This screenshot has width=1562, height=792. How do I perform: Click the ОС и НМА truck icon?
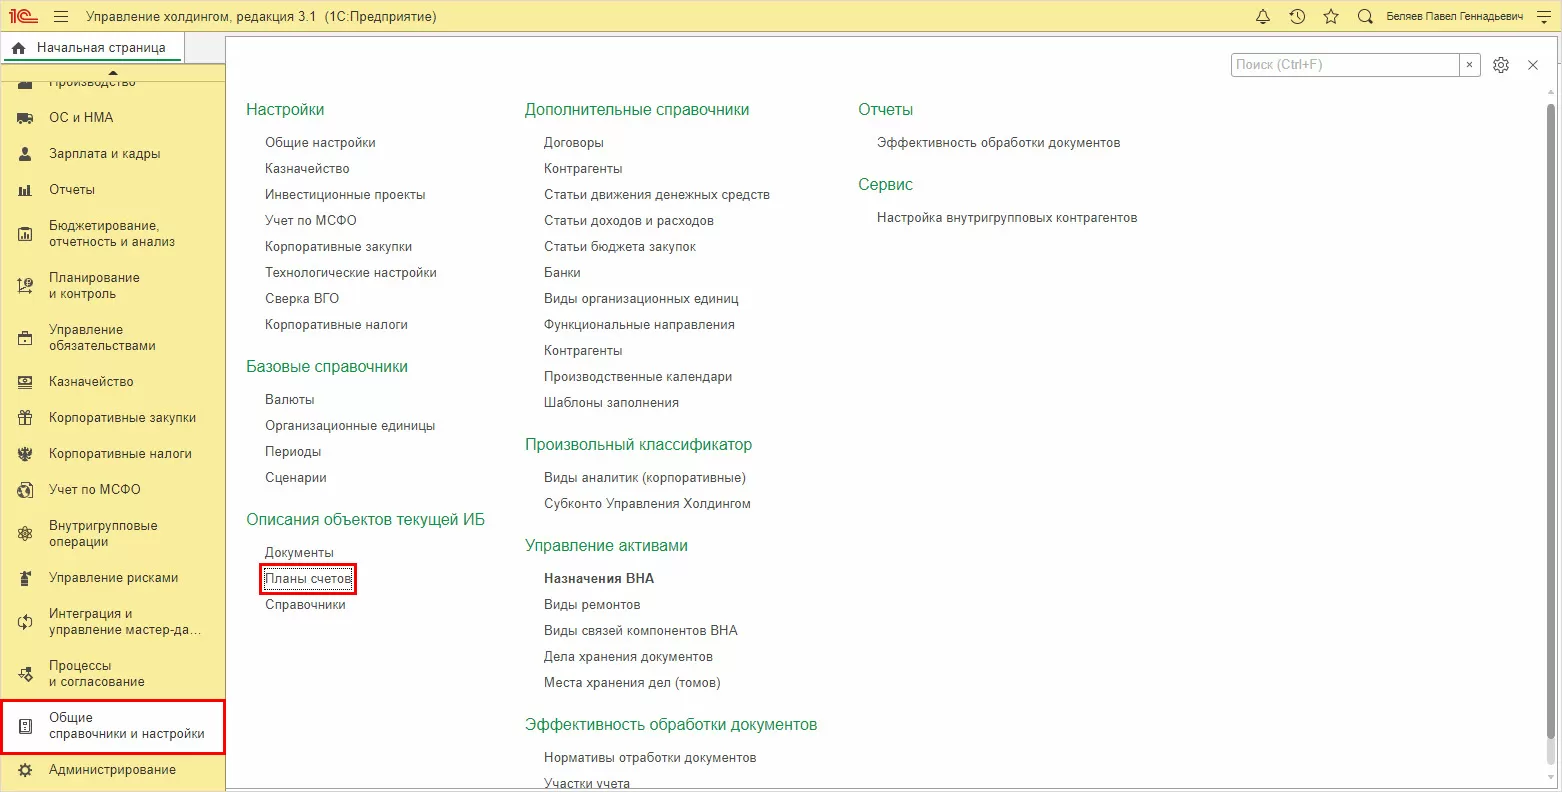(26, 118)
